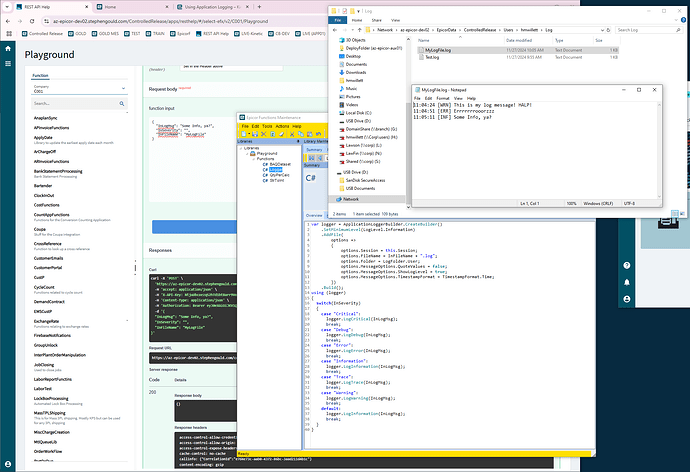Collapse the Functions tree node expander
This screenshot has width=690, height=472.
pyautogui.click(x=253, y=159)
